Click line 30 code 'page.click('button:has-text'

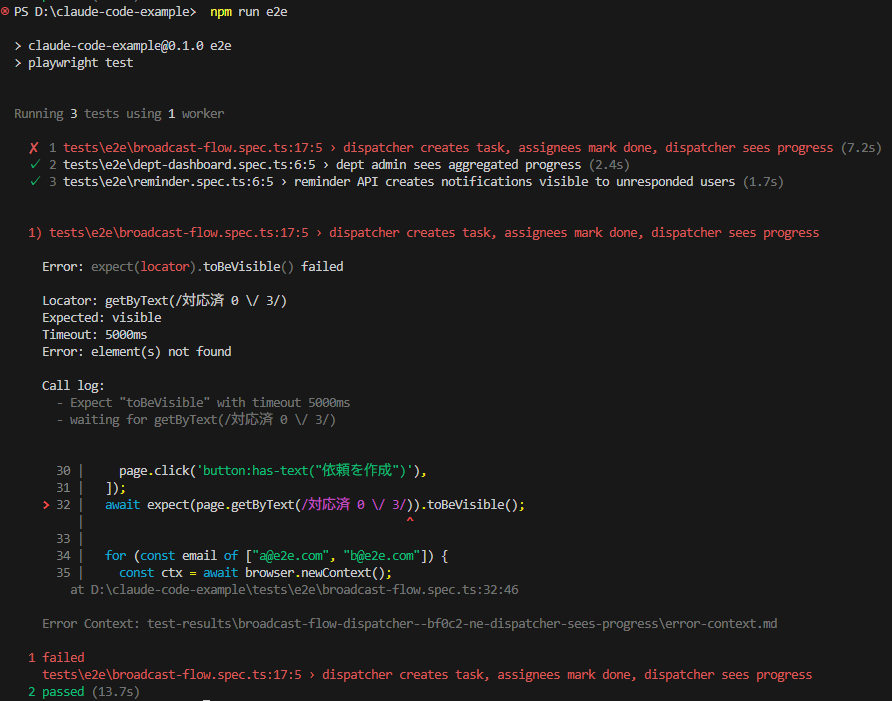point(273,471)
